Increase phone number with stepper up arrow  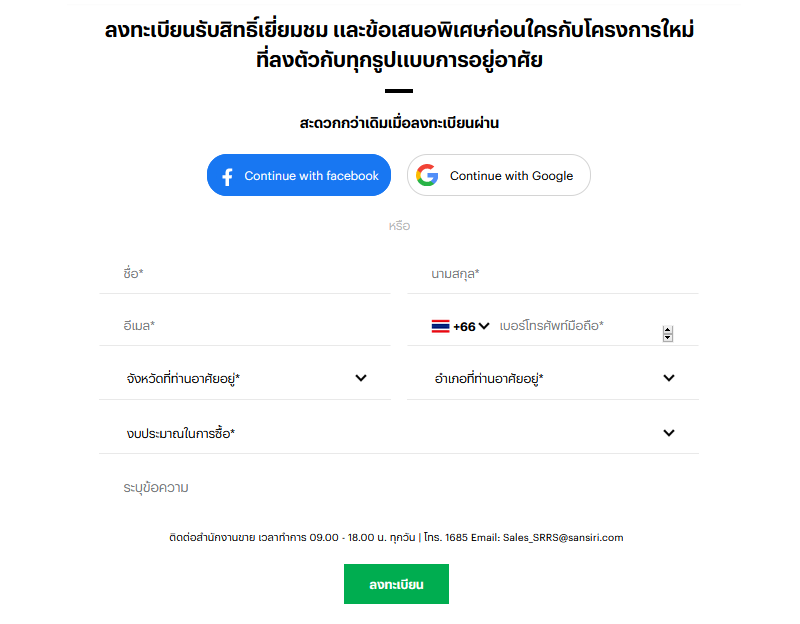click(x=667, y=330)
